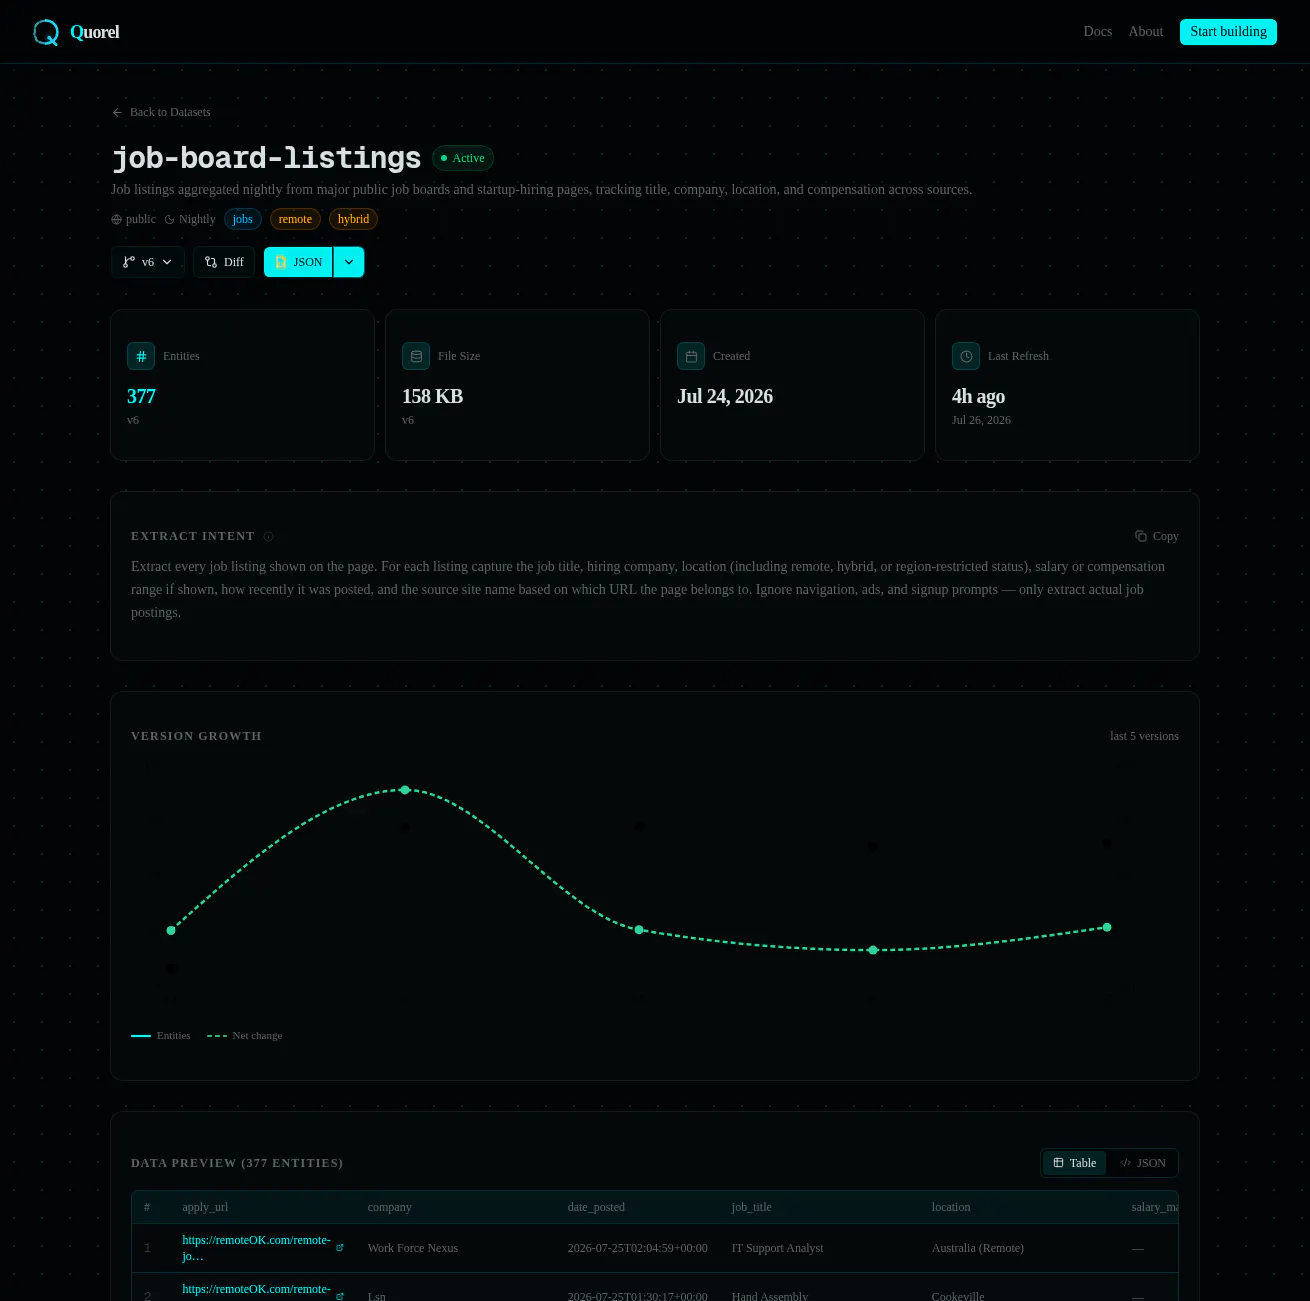Image resolution: width=1310 pixels, height=1301 pixels.
Task: Download dataset as JSON
Action: point(298,262)
